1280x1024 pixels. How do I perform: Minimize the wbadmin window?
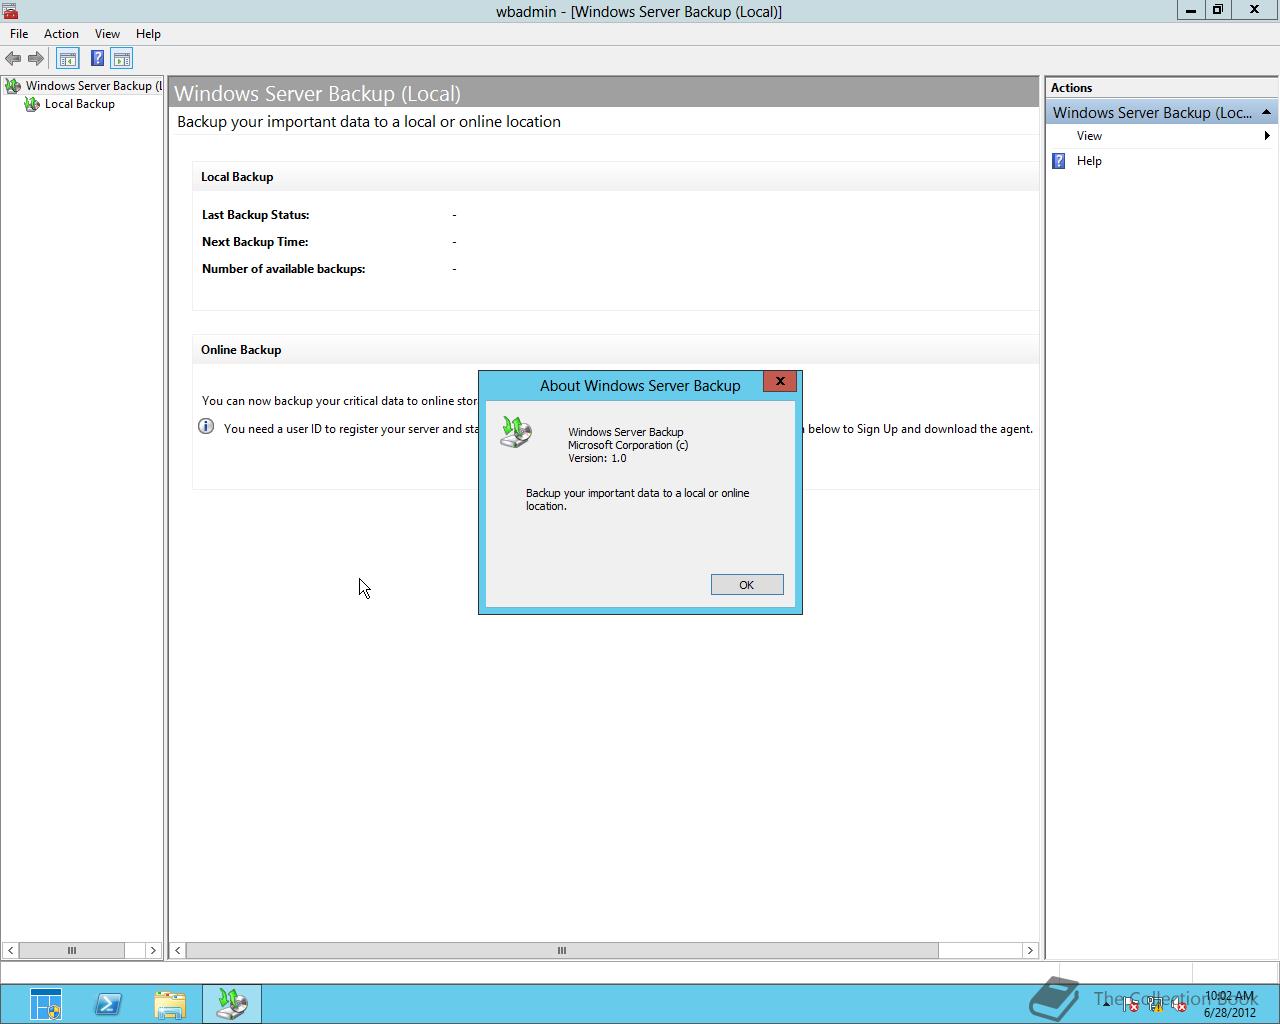[1190, 10]
